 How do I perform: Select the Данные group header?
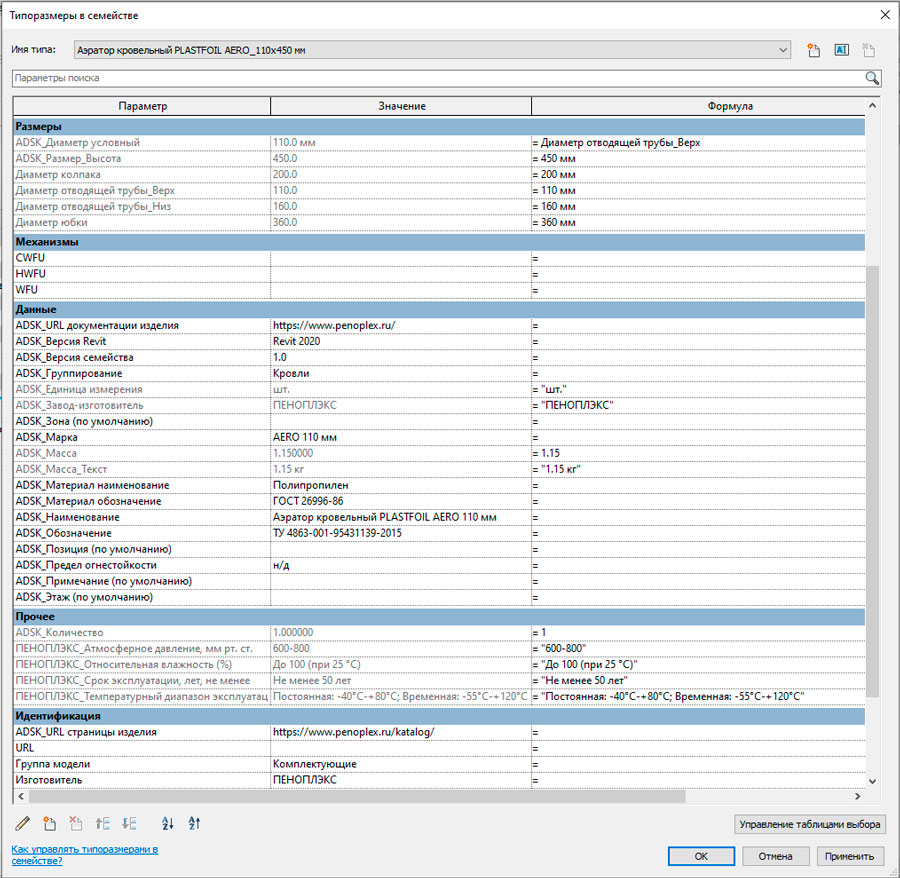coord(439,309)
